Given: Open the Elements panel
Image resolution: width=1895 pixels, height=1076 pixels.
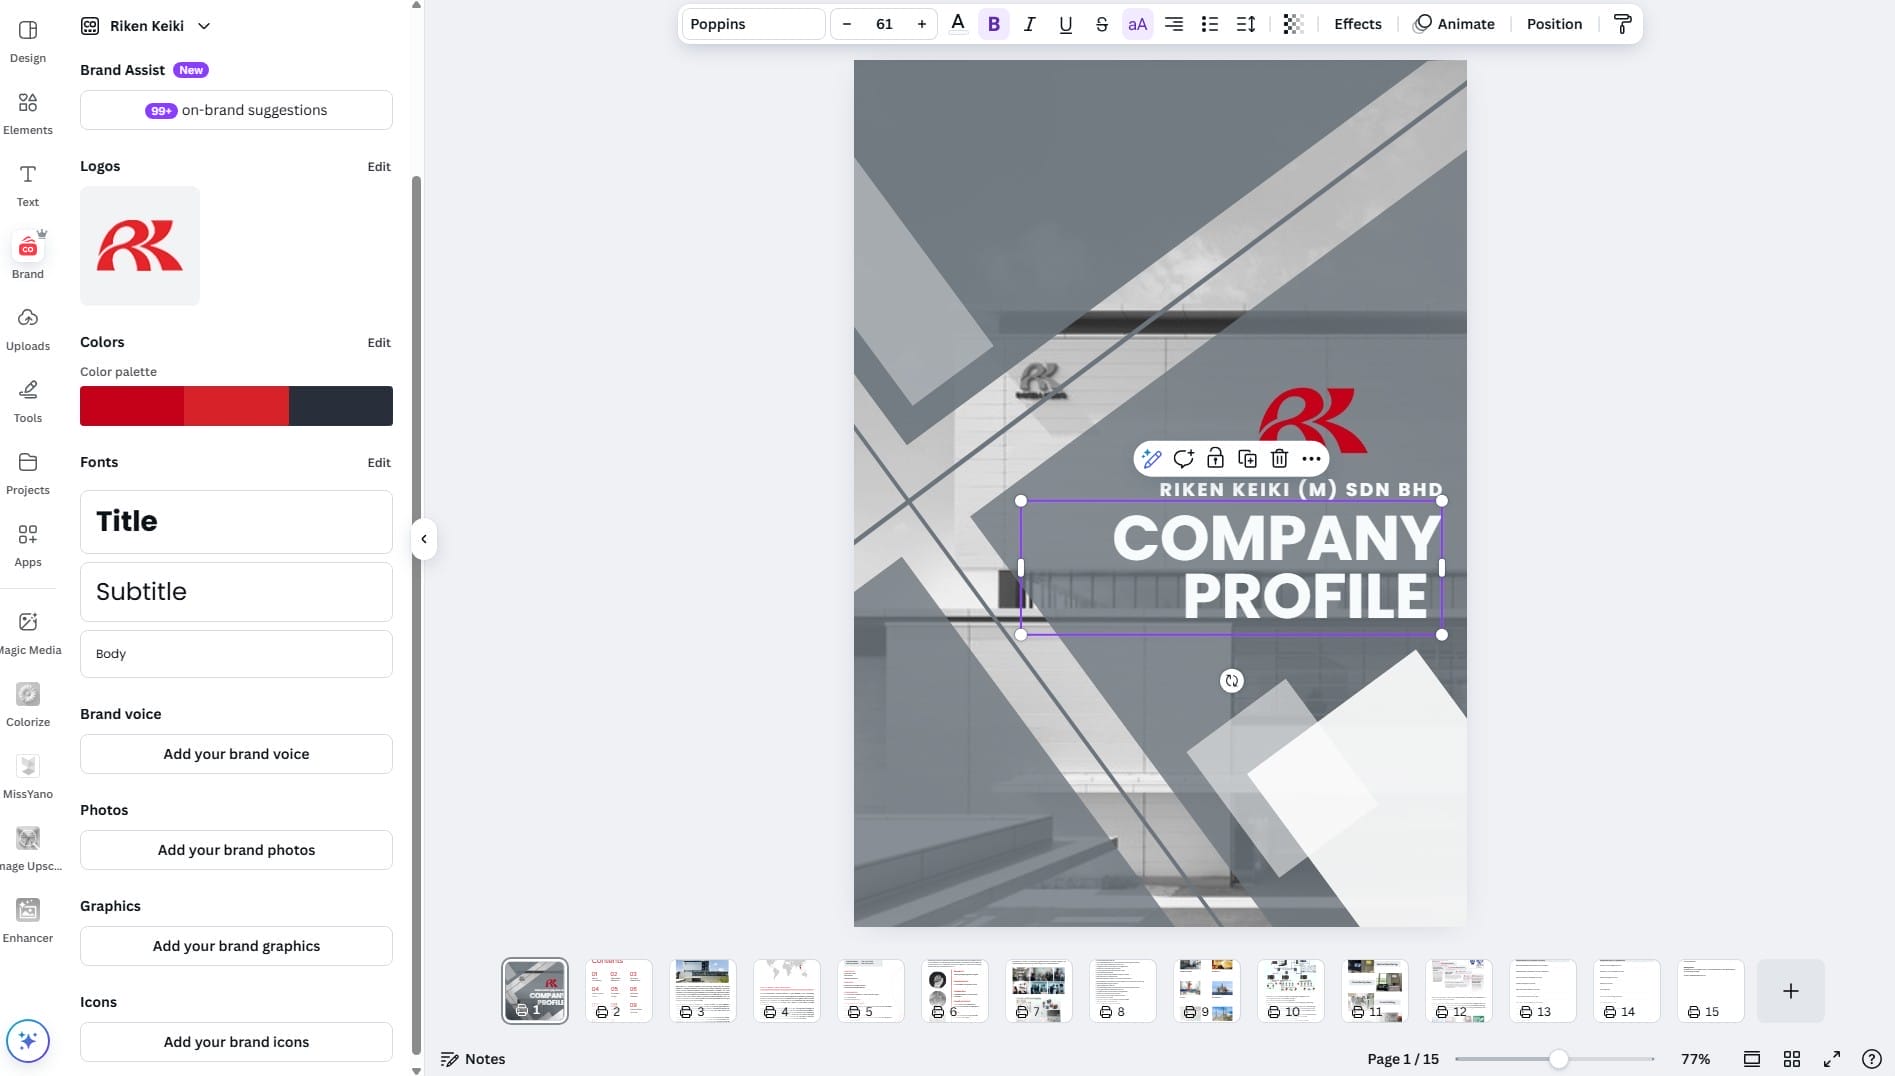Looking at the screenshot, I should click(27, 111).
